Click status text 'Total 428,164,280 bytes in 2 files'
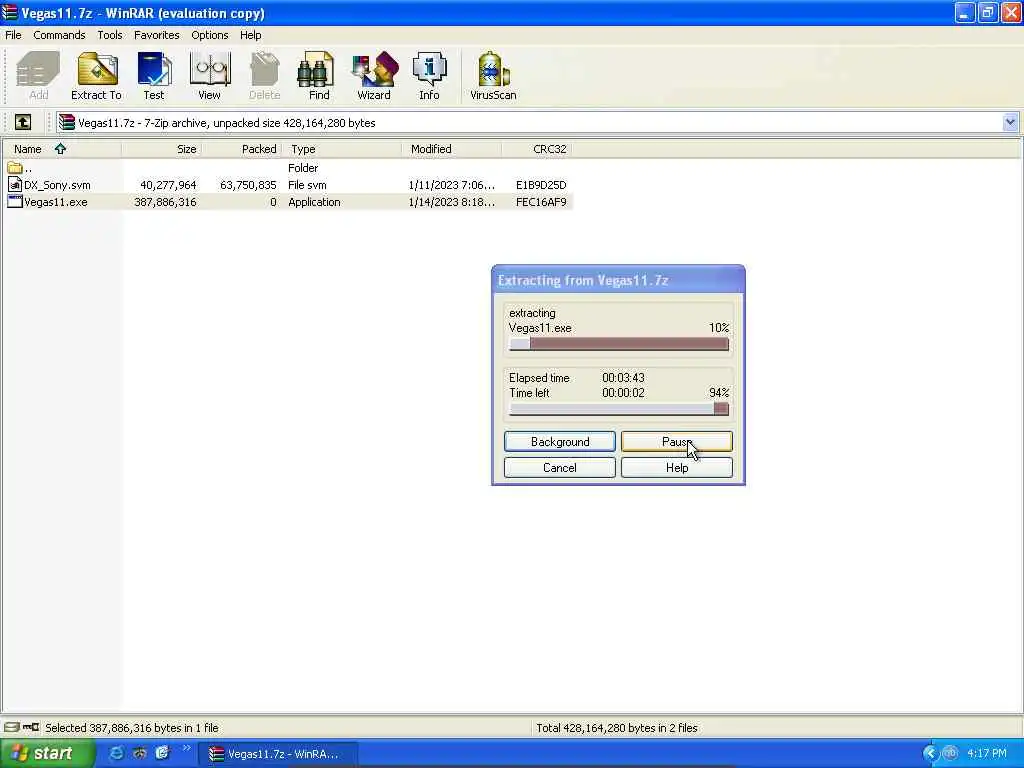Image resolution: width=1024 pixels, height=768 pixels. click(616, 728)
